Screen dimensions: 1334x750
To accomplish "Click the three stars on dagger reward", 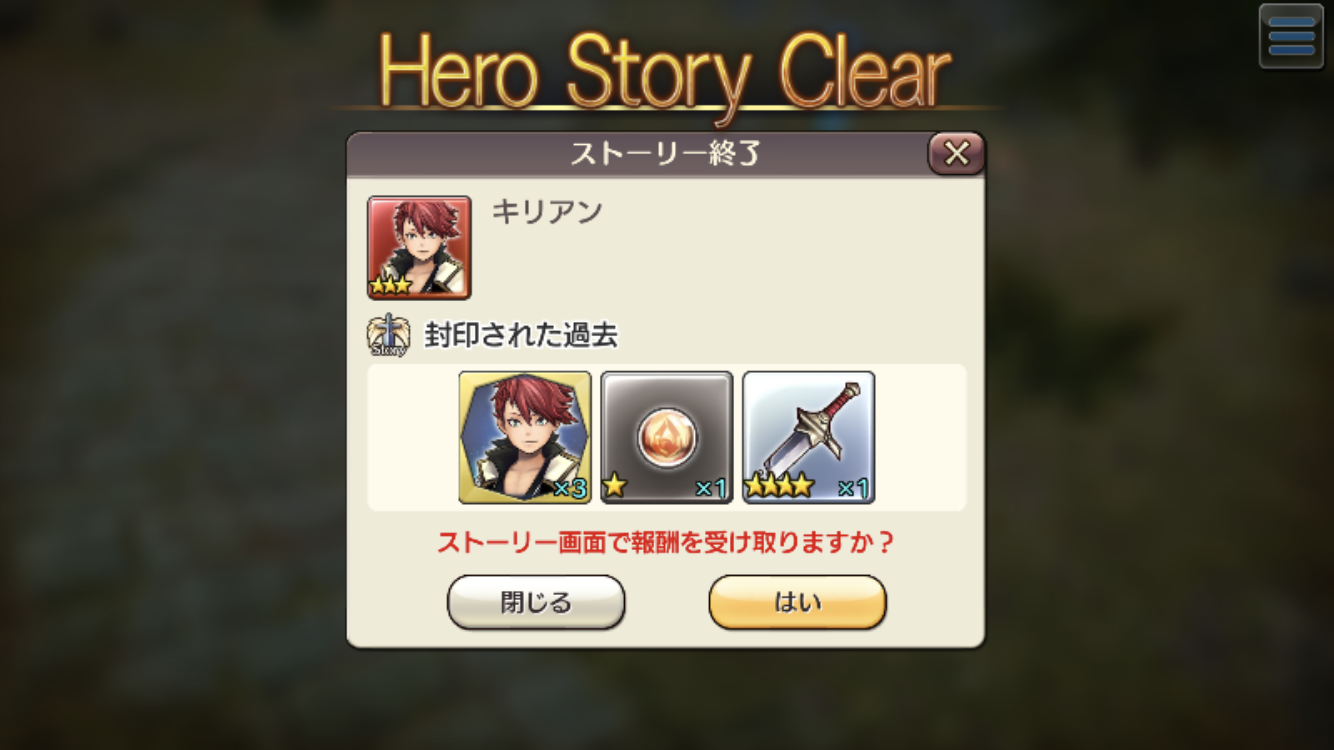I will click(x=780, y=487).
